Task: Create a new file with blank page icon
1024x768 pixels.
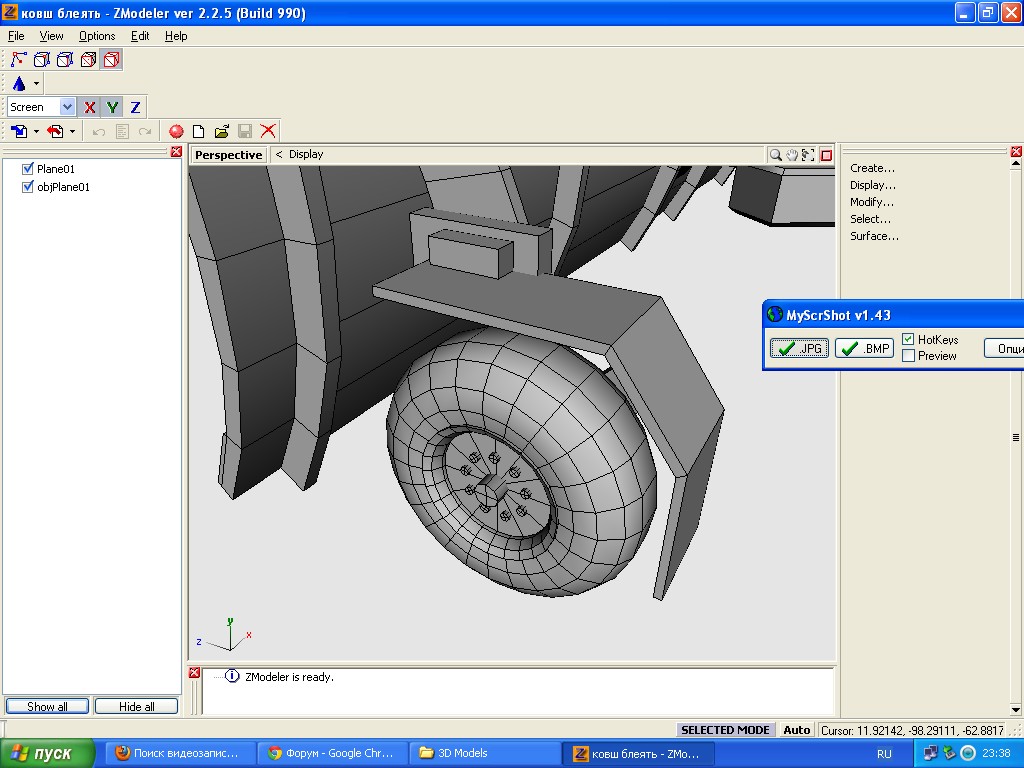Action: tap(198, 131)
